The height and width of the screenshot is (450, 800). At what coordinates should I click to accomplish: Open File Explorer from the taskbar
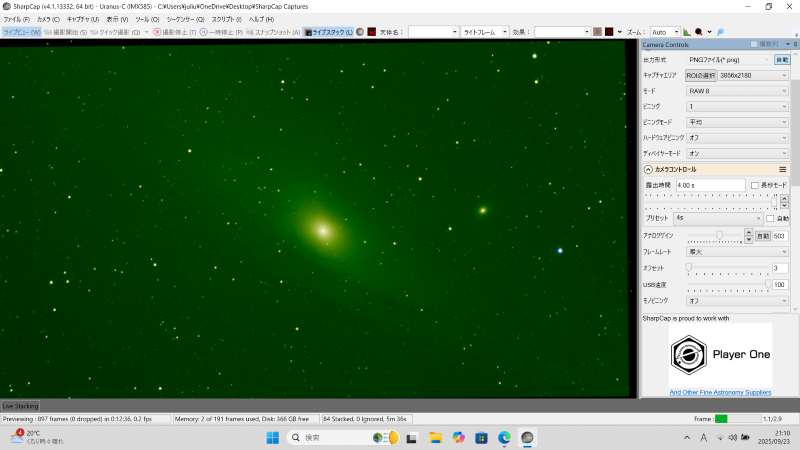click(x=435, y=438)
